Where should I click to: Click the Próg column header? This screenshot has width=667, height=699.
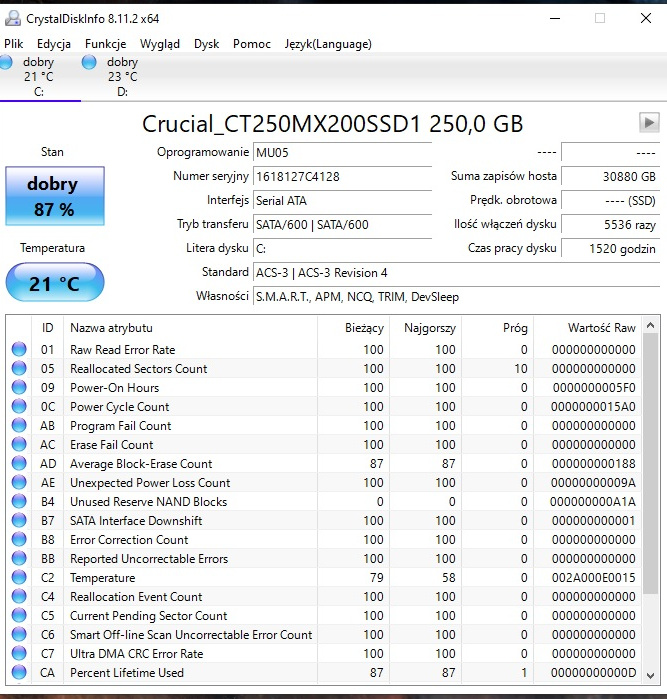point(498,328)
